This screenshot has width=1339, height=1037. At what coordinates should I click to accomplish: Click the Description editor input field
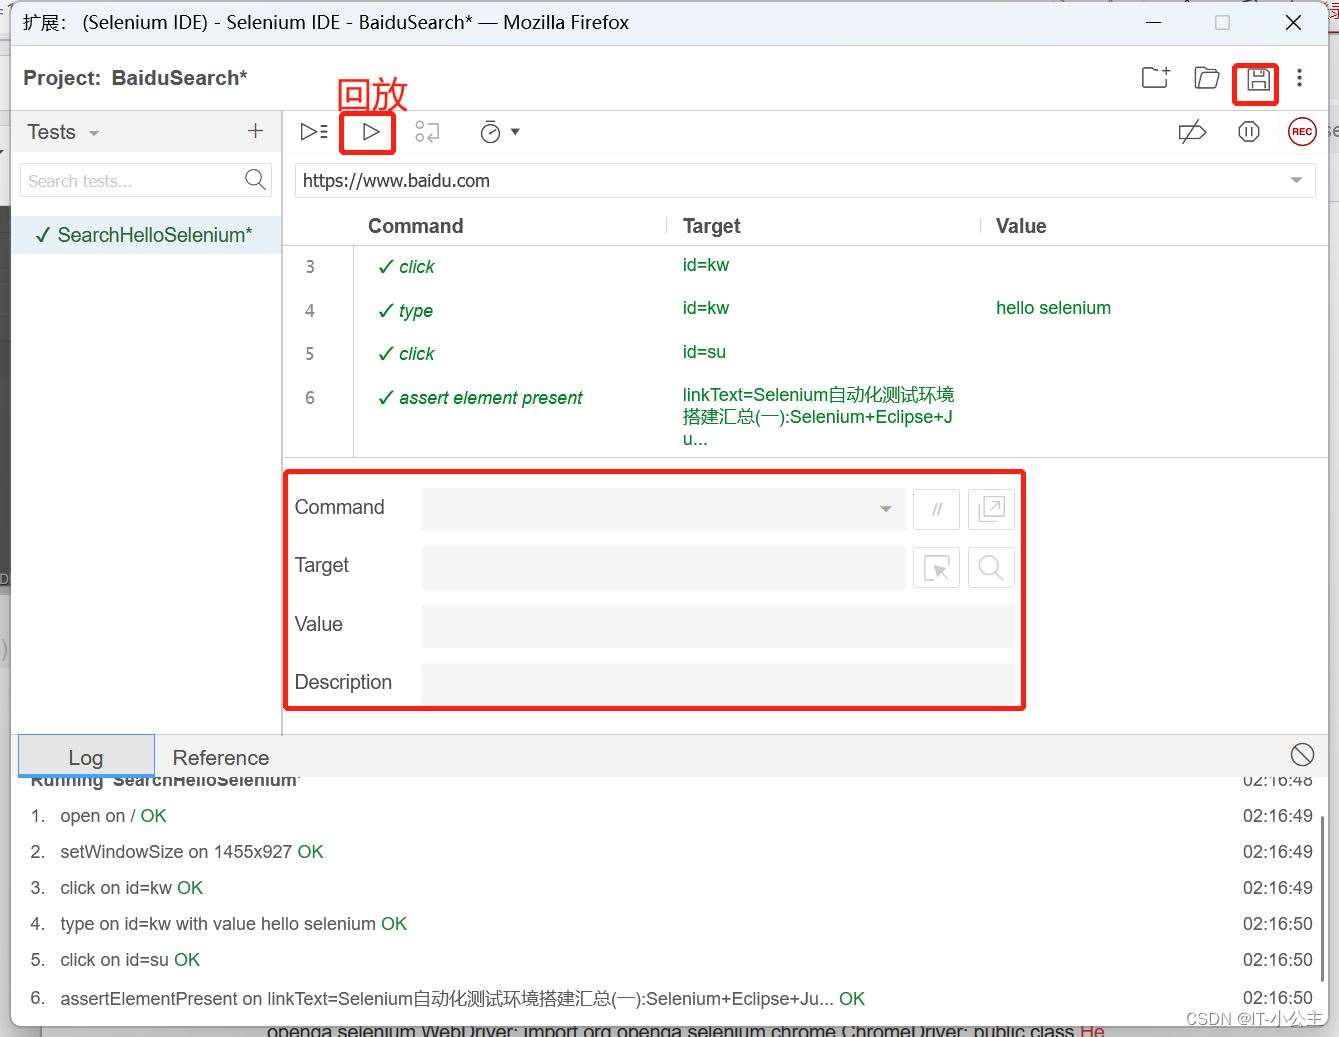(x=718, y=682)
